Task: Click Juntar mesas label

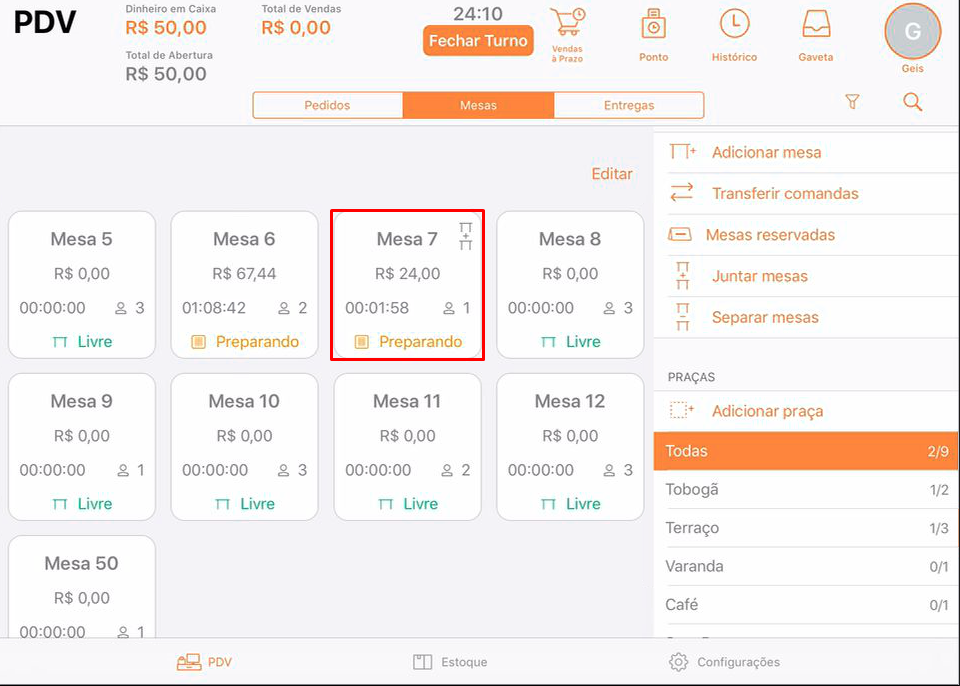Action: [760, 276]
